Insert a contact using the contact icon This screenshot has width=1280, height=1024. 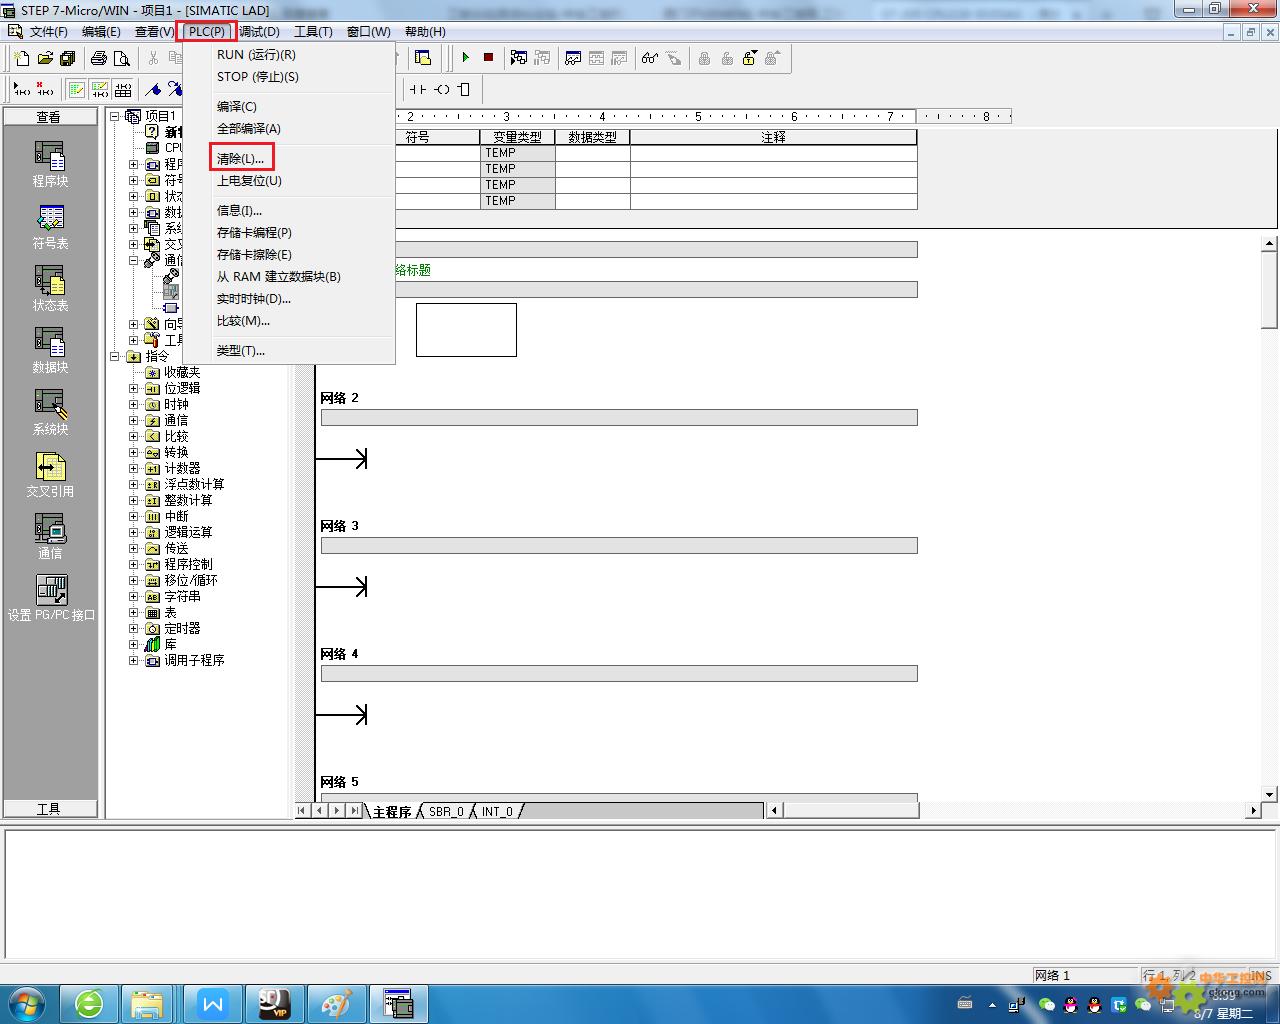point(418,89)
